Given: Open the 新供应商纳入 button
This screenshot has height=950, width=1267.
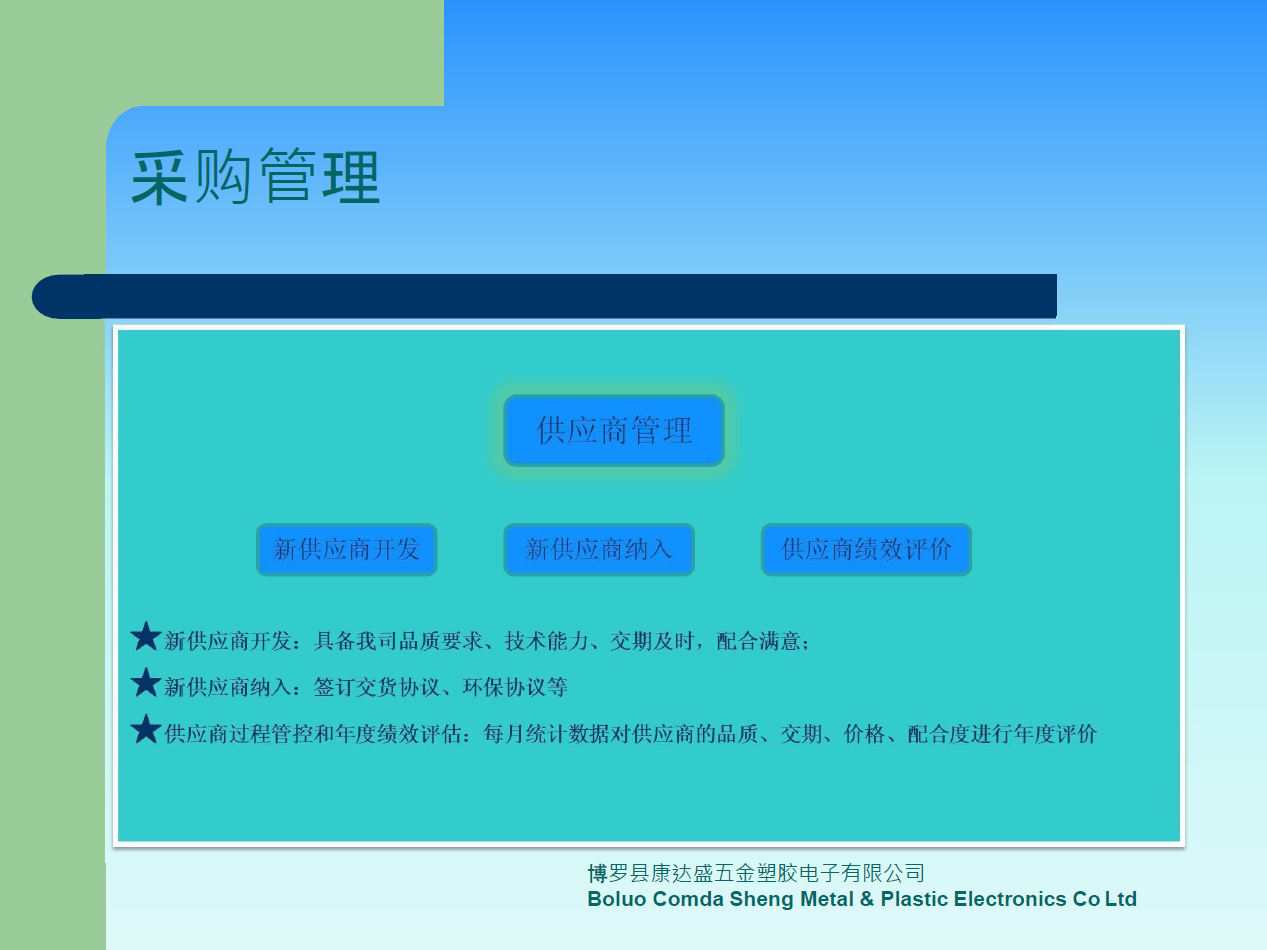Looking at the screenshot, I should [598, 549].
